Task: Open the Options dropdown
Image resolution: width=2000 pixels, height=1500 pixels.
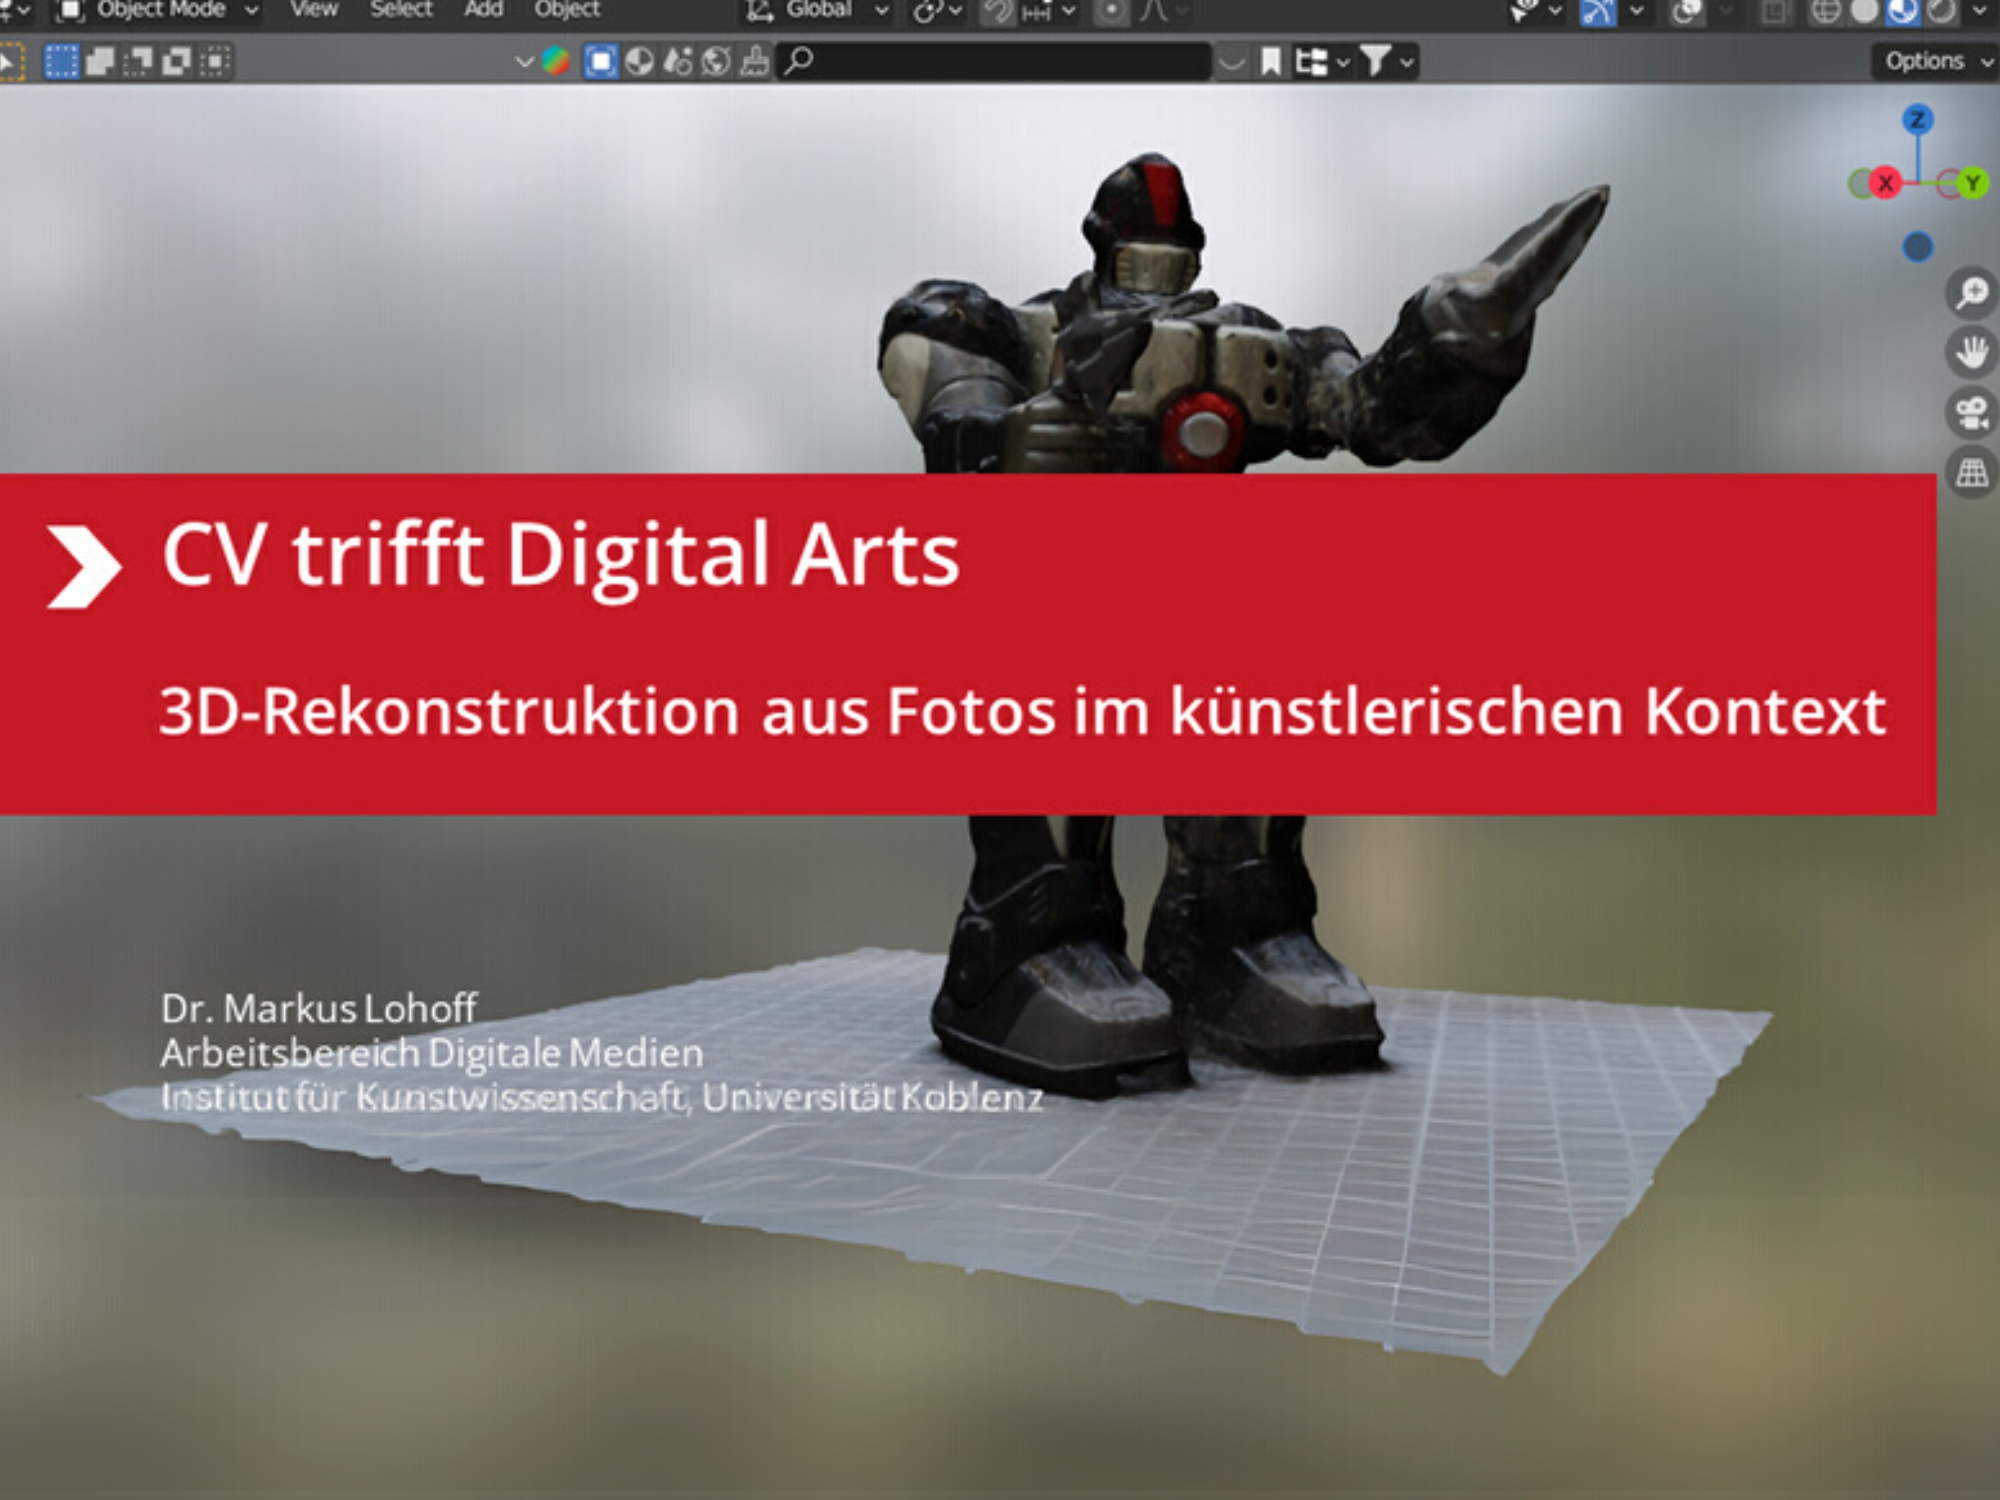Action: click(x=1934, y=61)
